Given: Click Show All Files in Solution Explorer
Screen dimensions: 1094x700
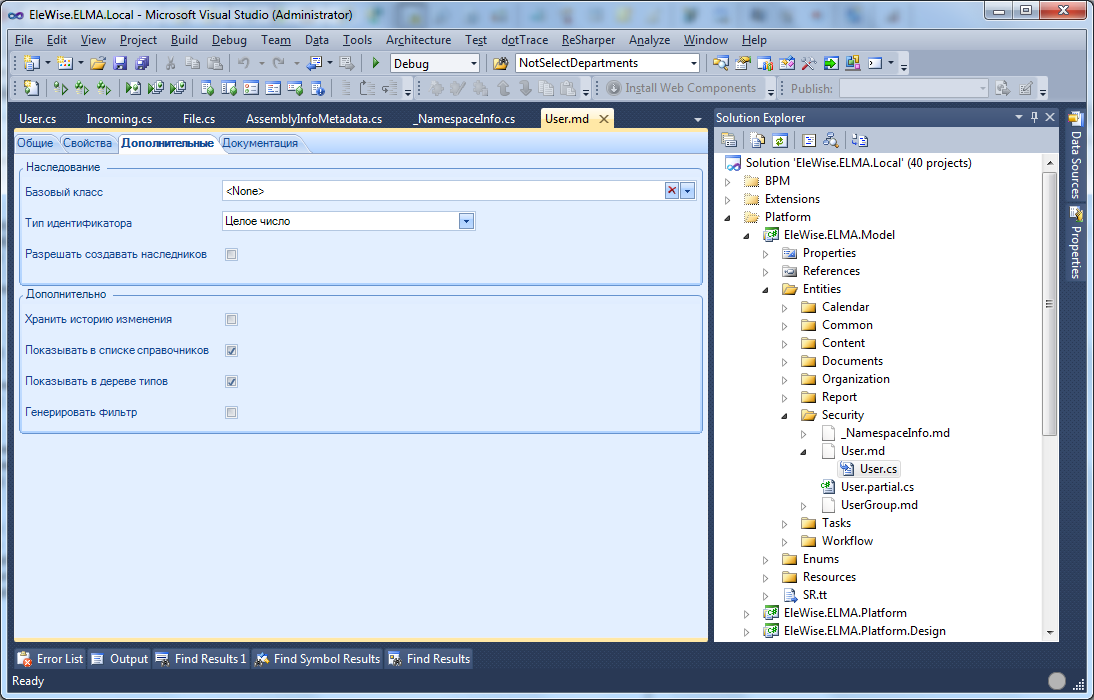Looking at the screenshot, I should pyautogui.click(x=757, y=140).
